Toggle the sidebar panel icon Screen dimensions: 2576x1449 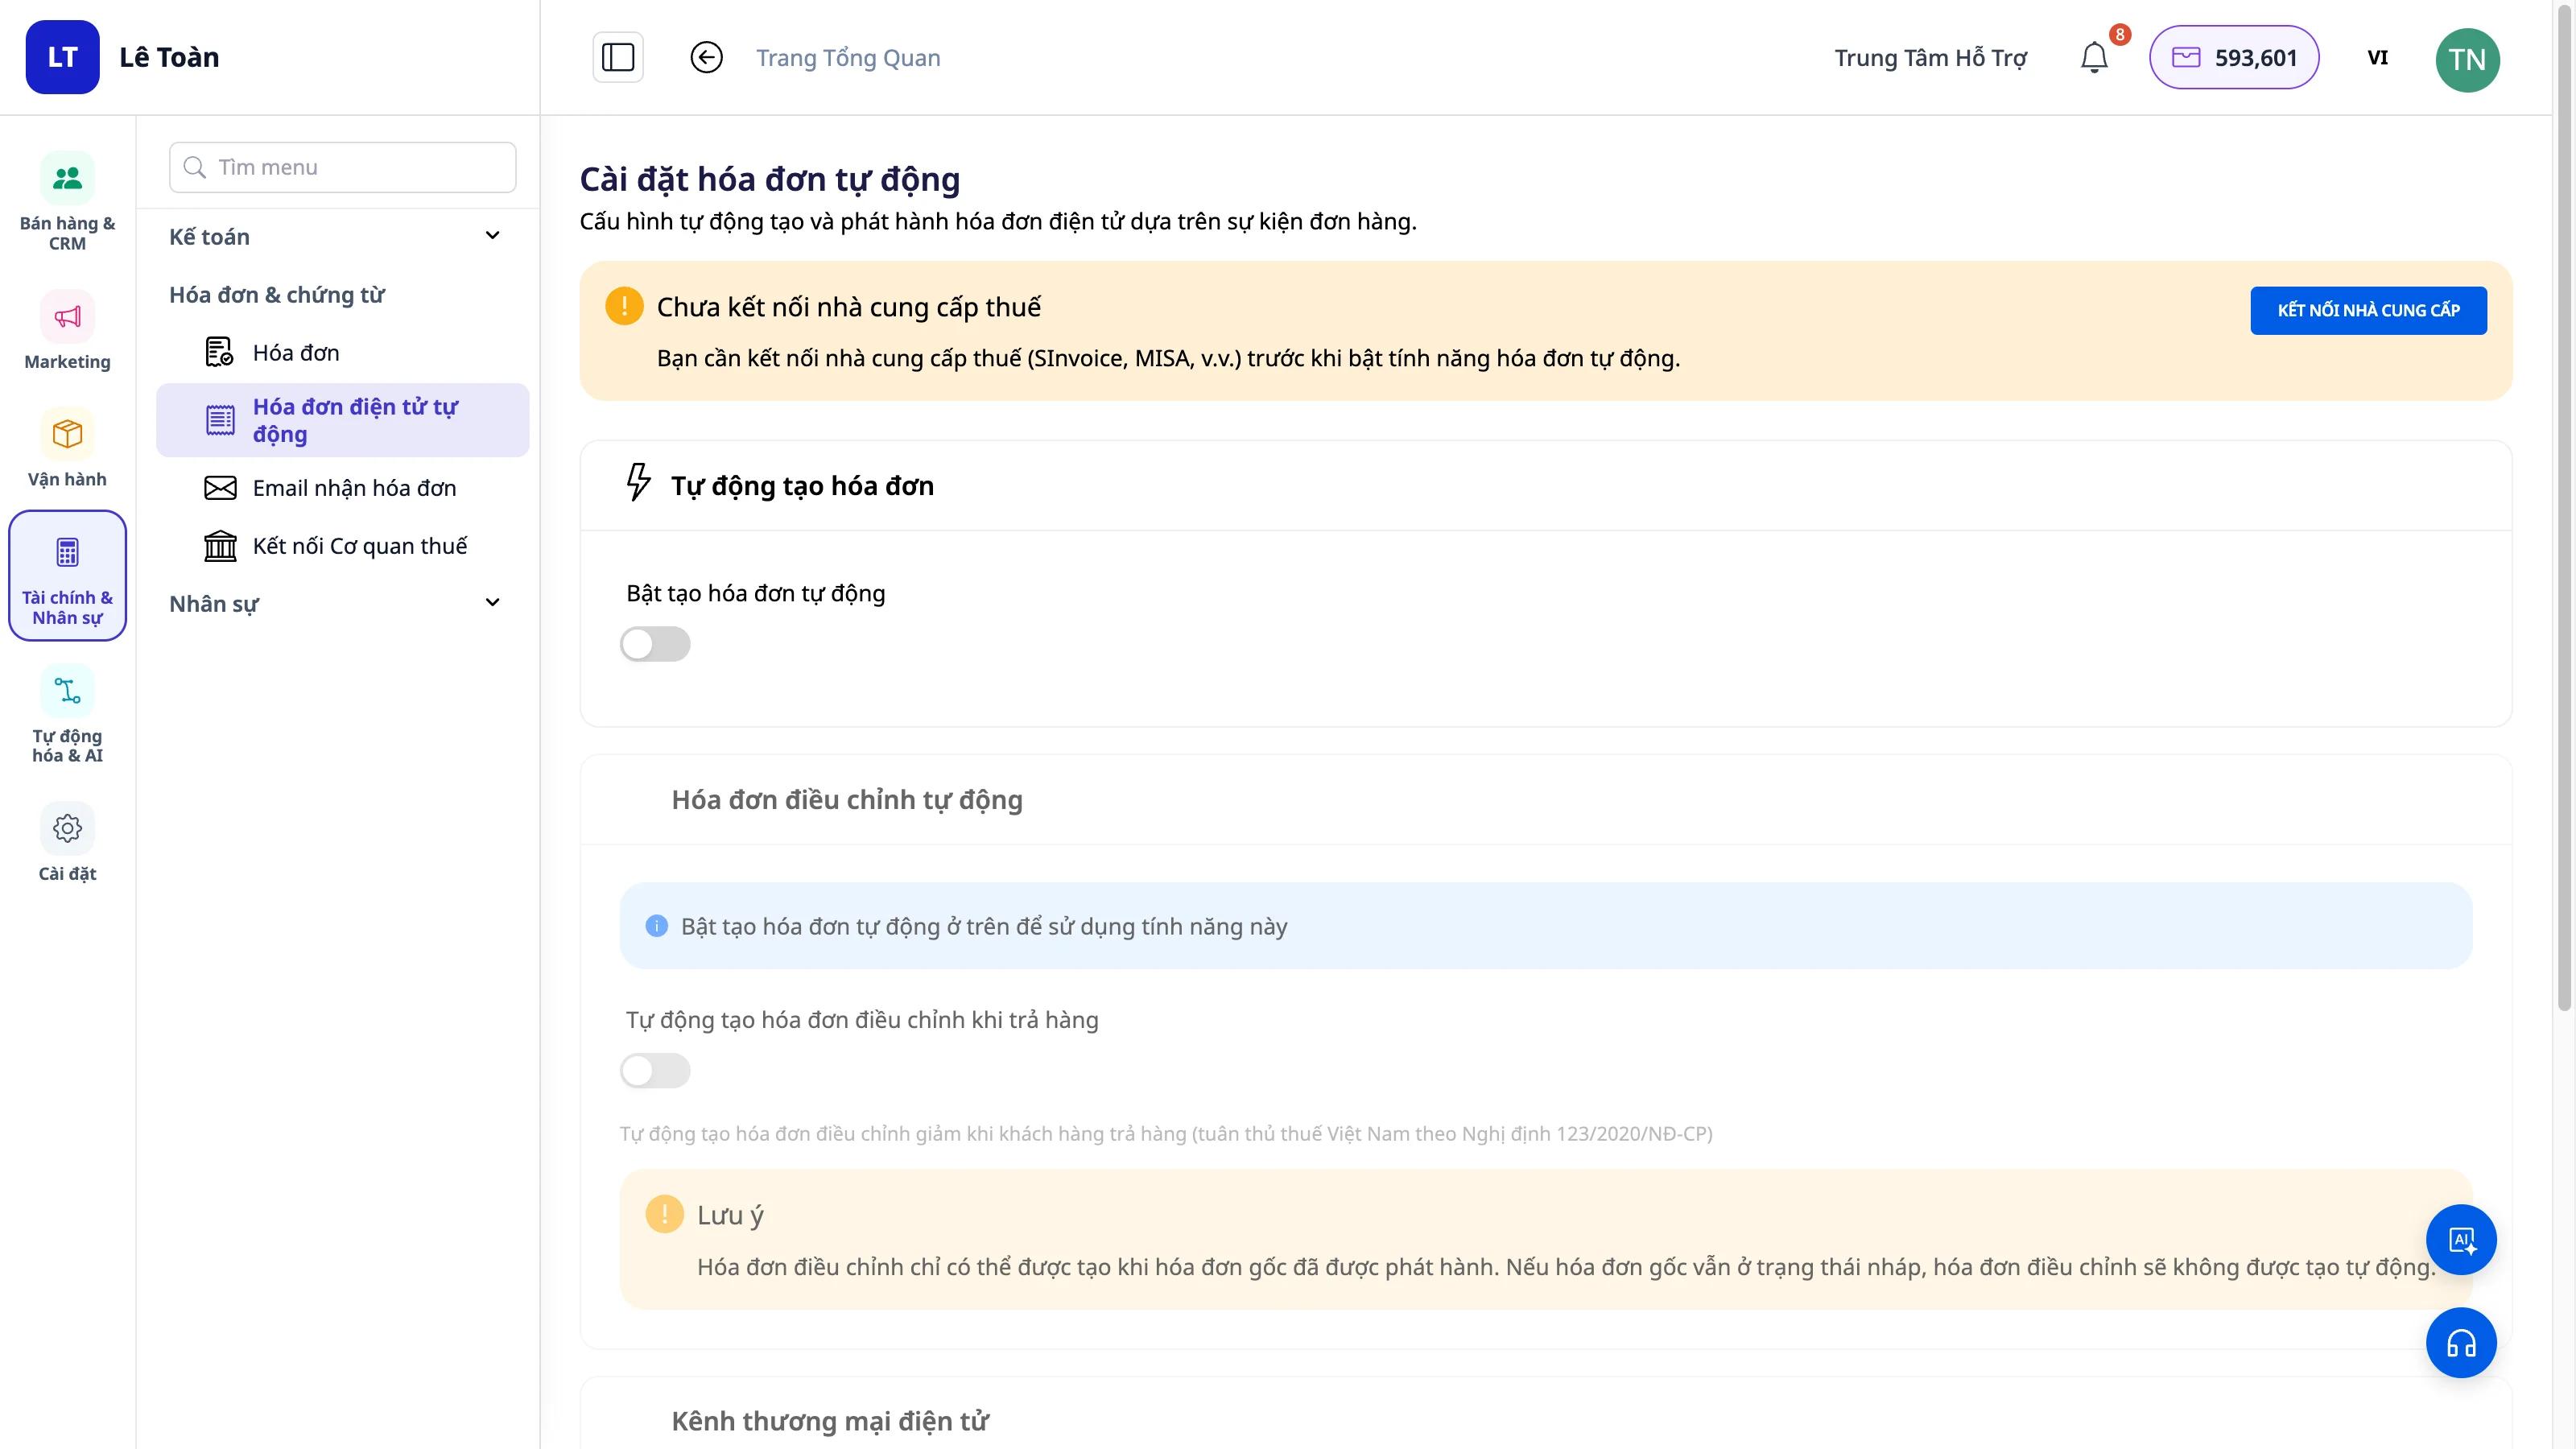618,57
